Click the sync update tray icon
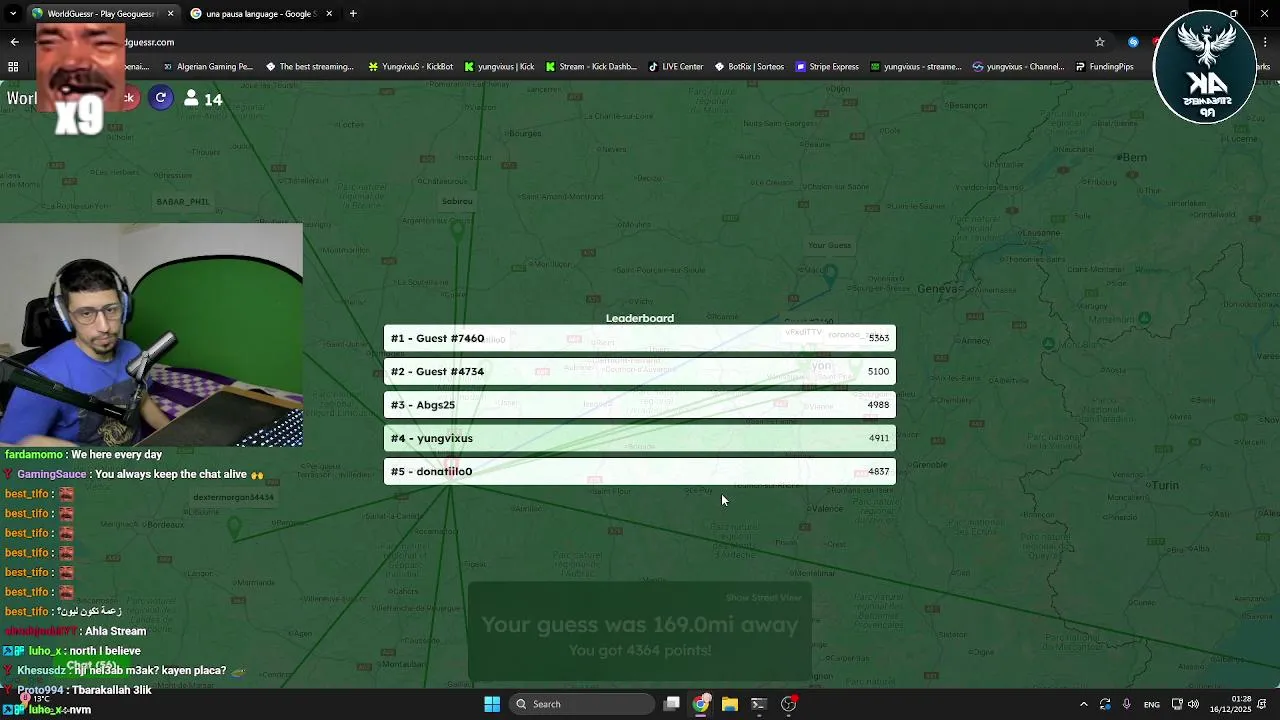 [1105, 704]
